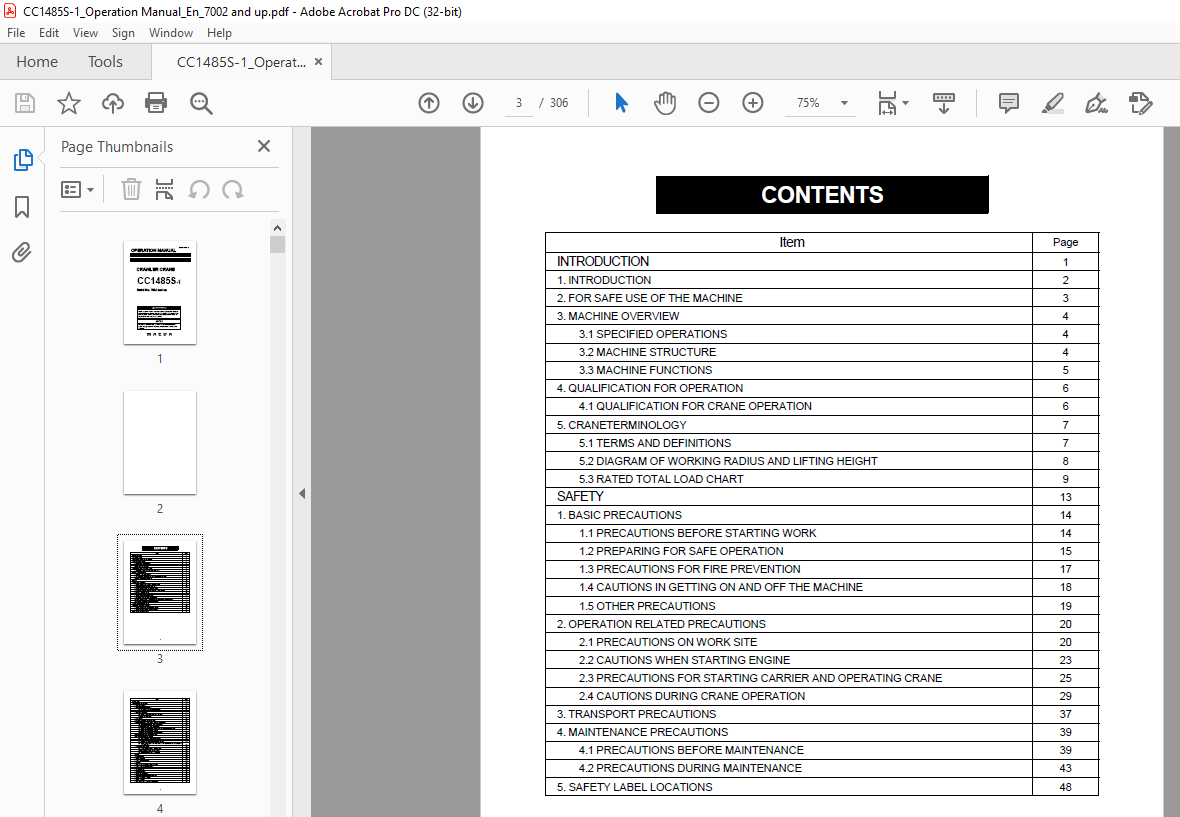Image resolution: width=1180 pixels, height=817 pixels.
Task: Add the document to starred files
Action: coord(68,103)
